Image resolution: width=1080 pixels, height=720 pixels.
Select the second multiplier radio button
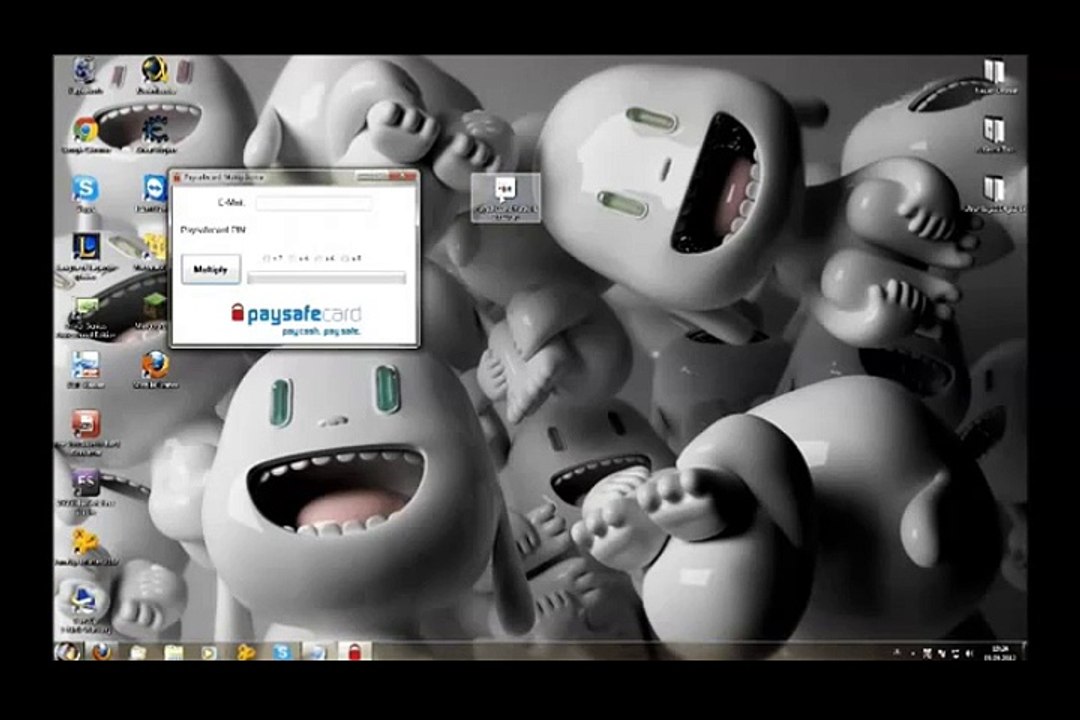[293, 258]
